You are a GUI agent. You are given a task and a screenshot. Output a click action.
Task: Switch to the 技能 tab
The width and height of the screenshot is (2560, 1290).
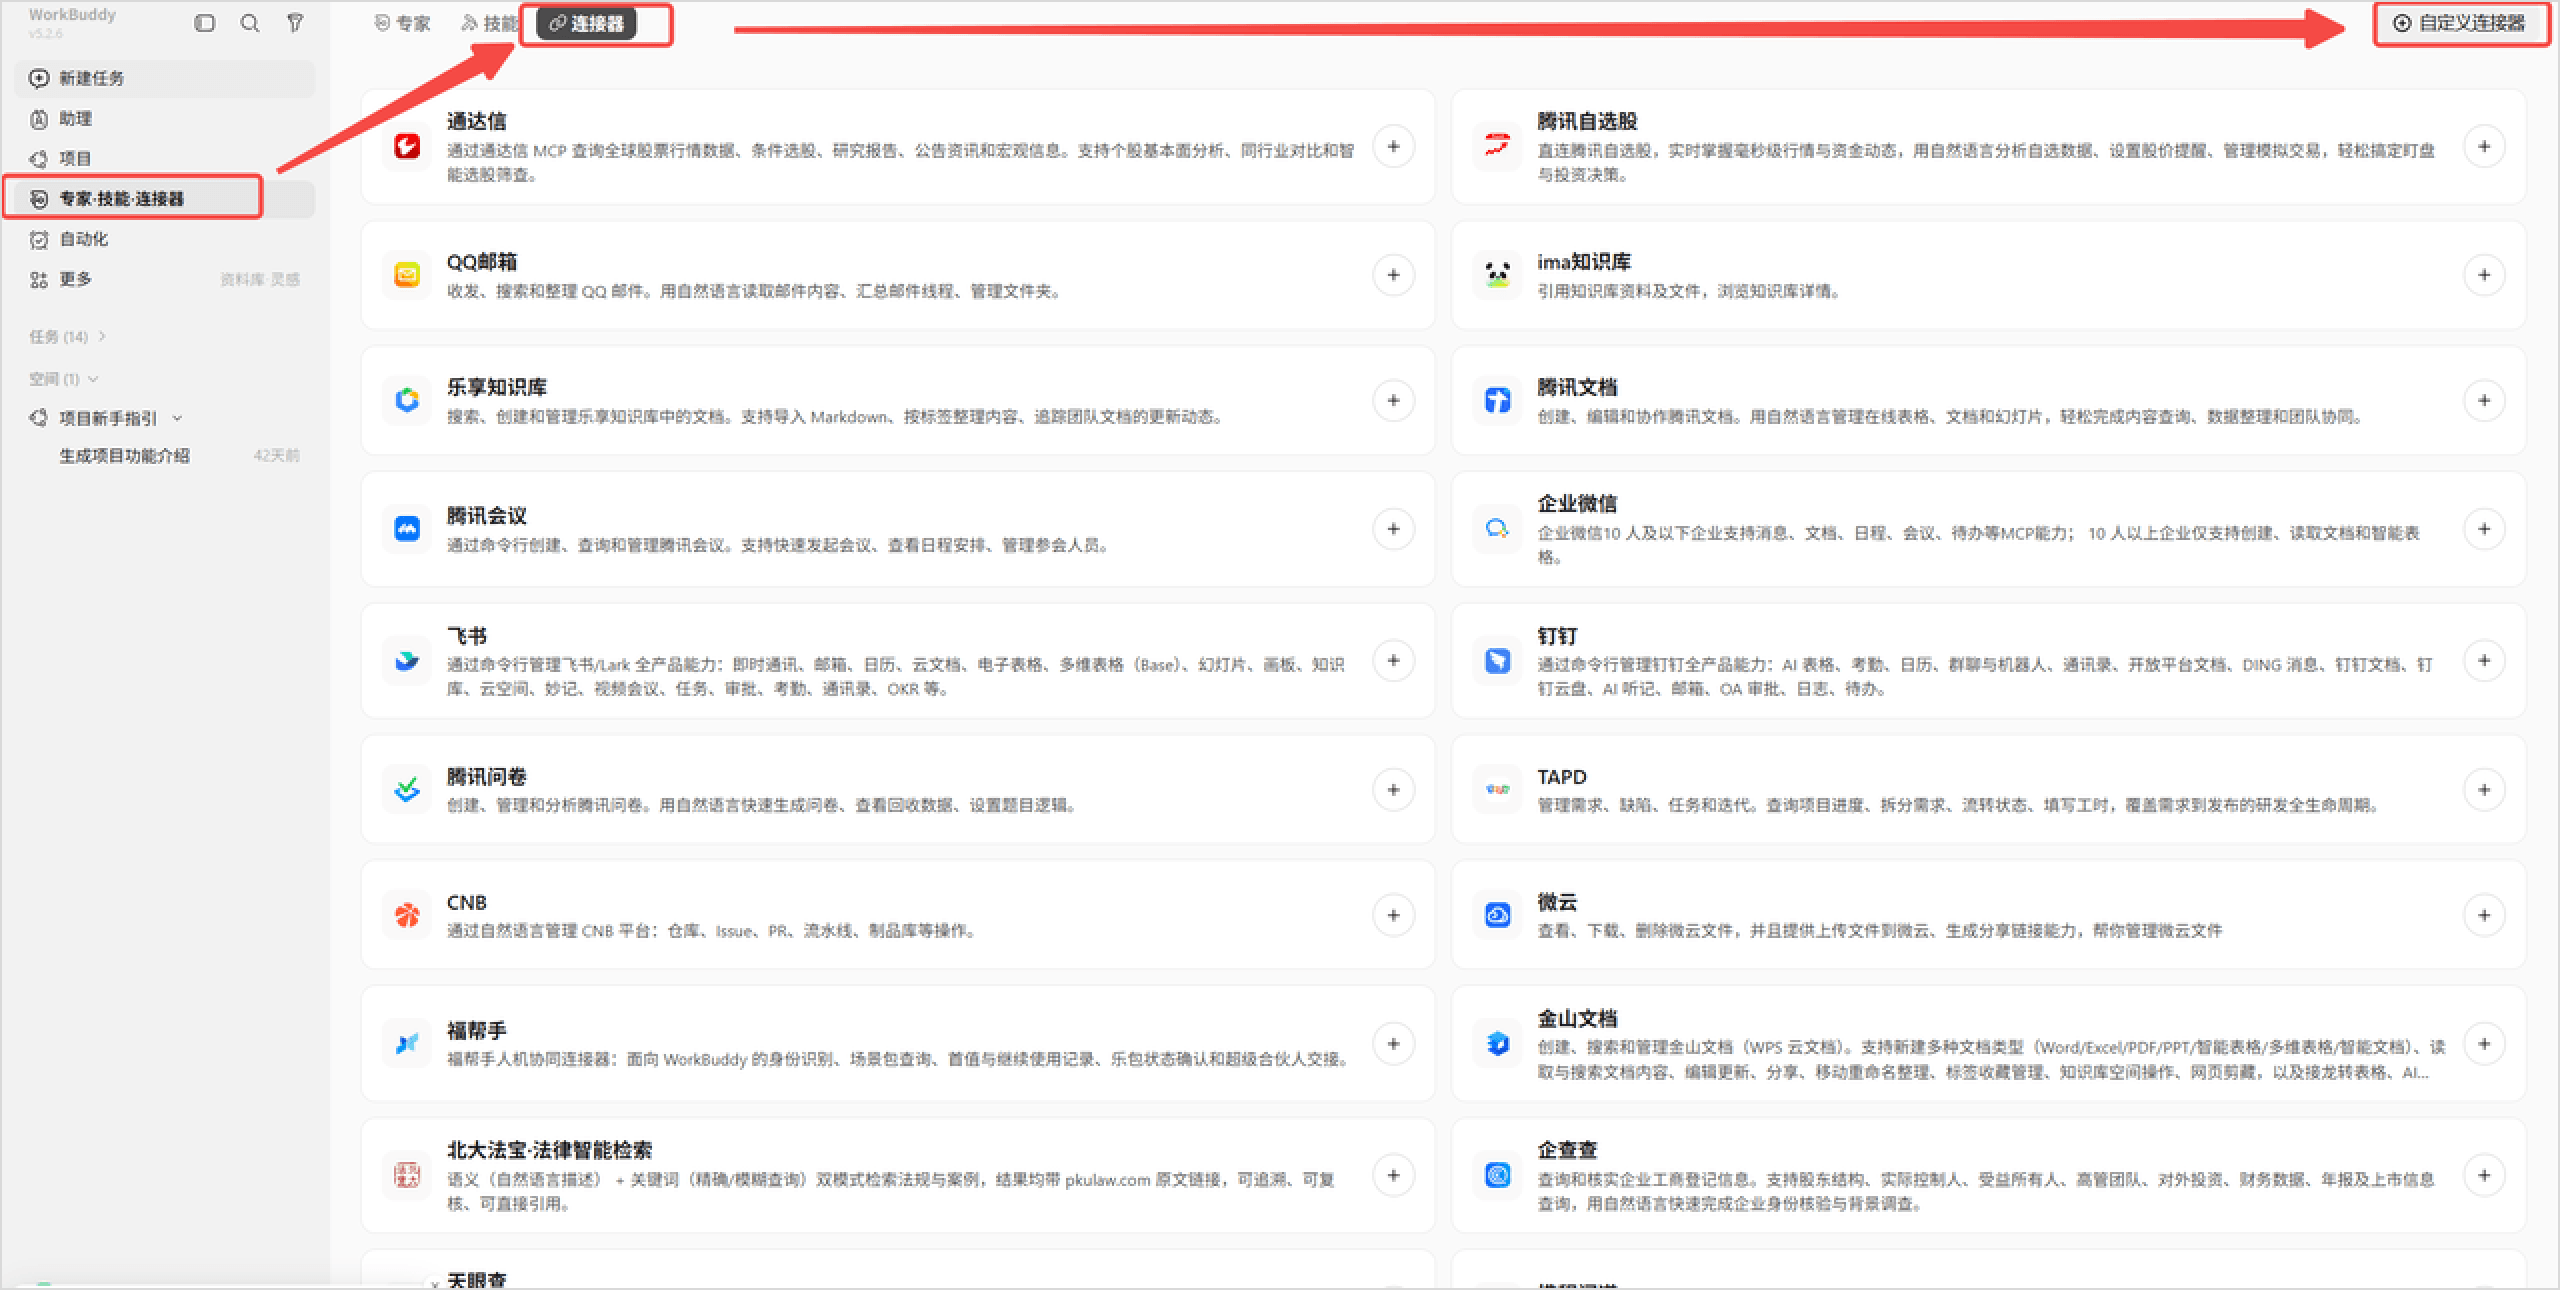click(489, 24)
